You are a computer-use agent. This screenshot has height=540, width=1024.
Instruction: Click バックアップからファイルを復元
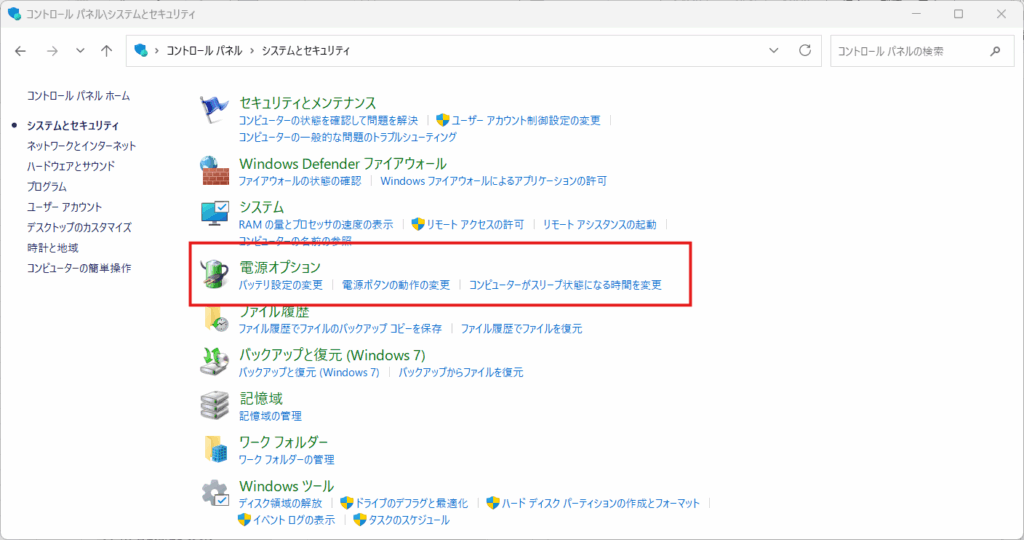[x=461, y=372]
